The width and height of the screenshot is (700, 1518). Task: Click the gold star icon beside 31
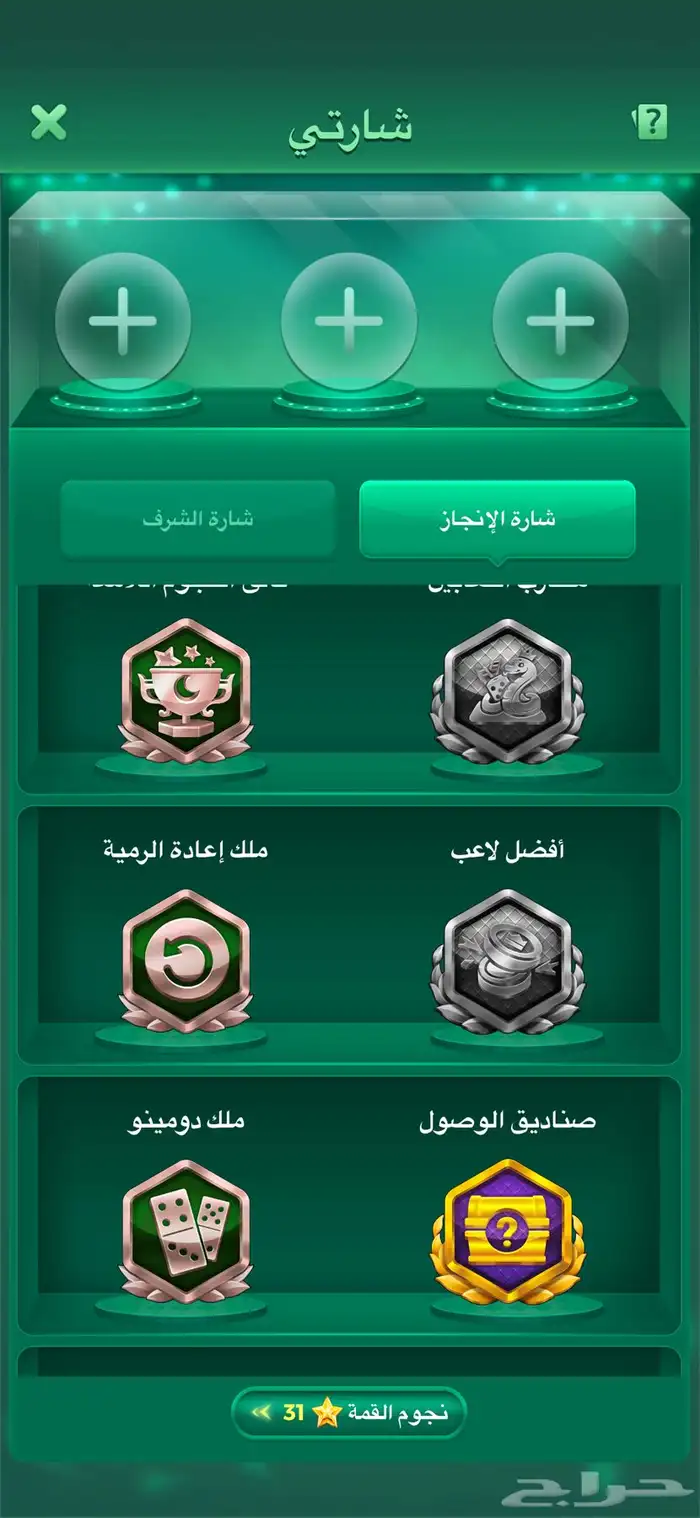326,1413
